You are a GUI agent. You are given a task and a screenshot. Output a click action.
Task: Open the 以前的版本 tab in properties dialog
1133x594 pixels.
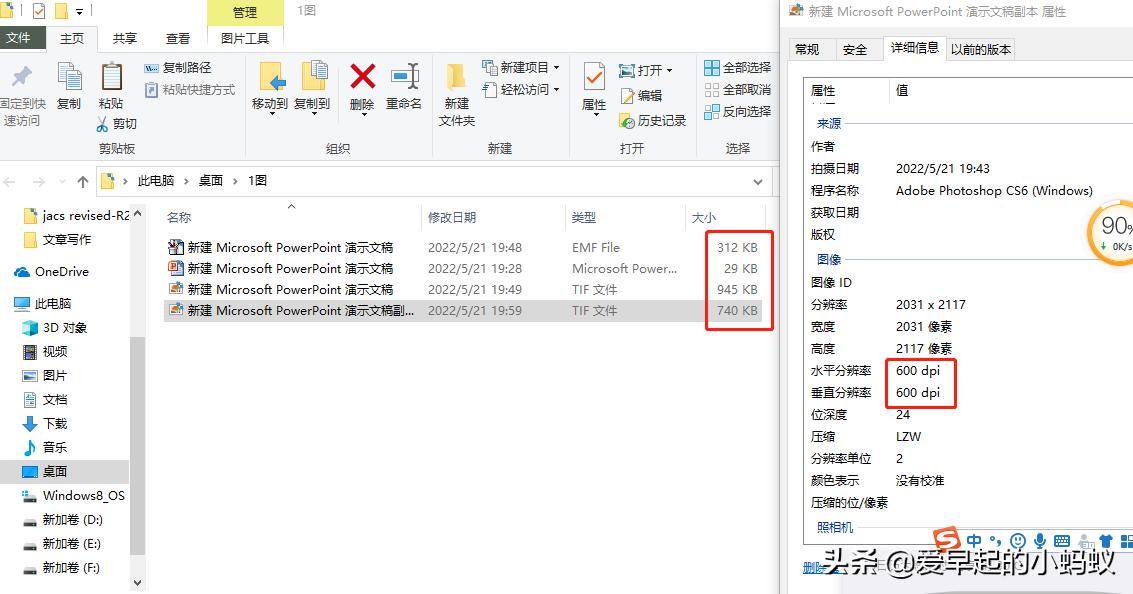click(x=981, y=47)
